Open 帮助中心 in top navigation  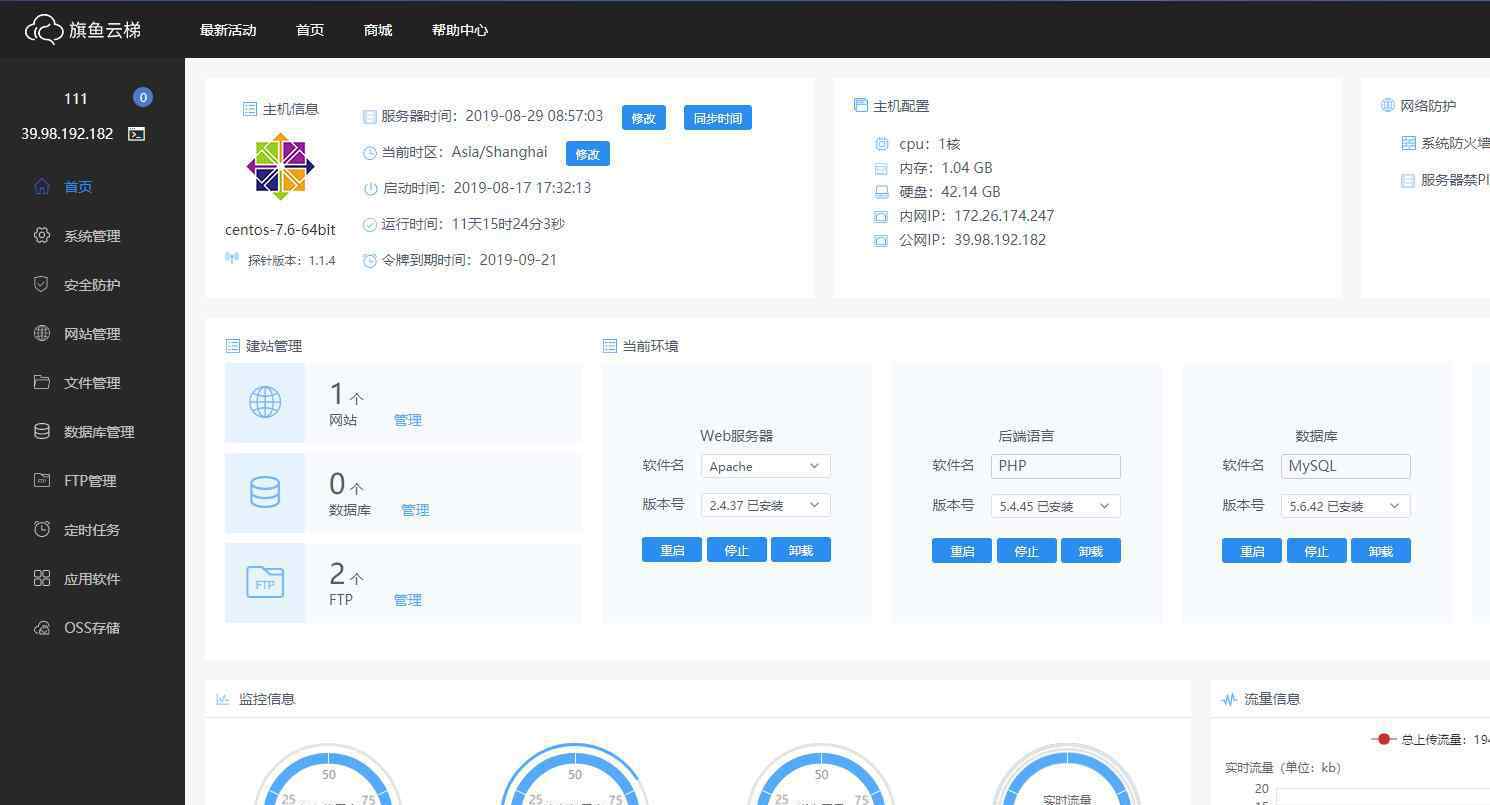(x=460, y=30)
